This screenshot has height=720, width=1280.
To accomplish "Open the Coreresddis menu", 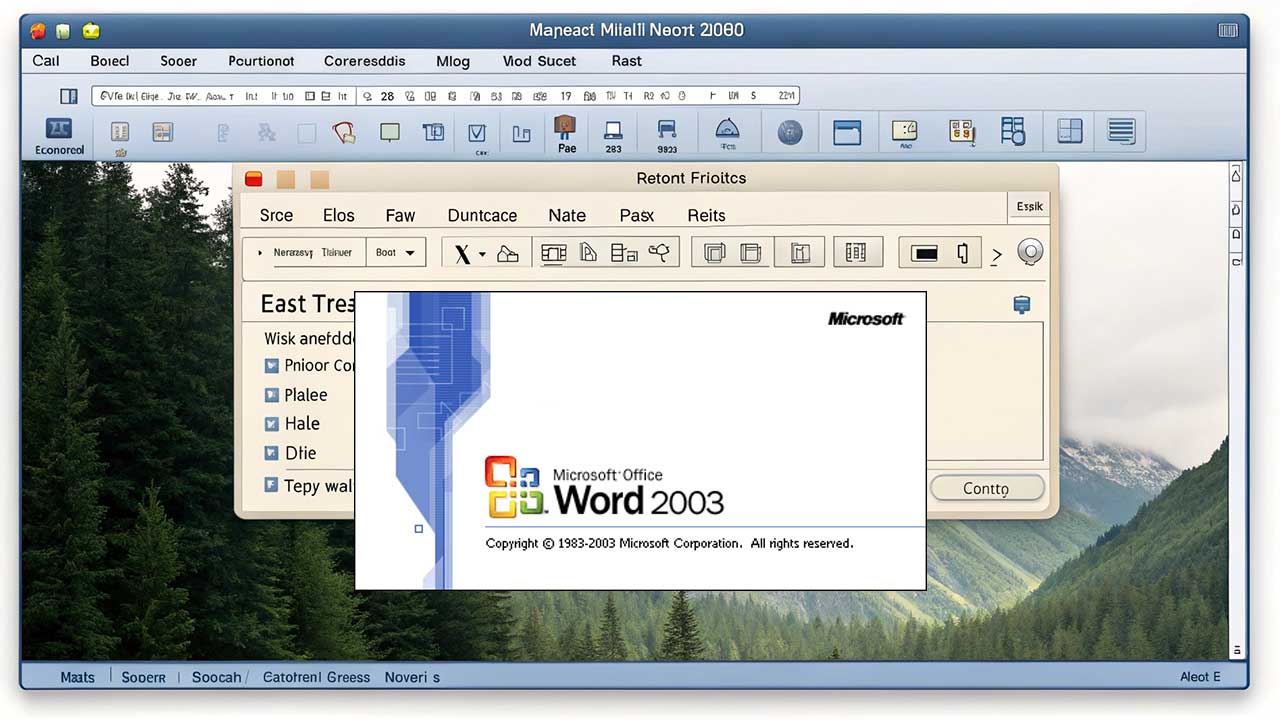I will (x=365, y=61).
